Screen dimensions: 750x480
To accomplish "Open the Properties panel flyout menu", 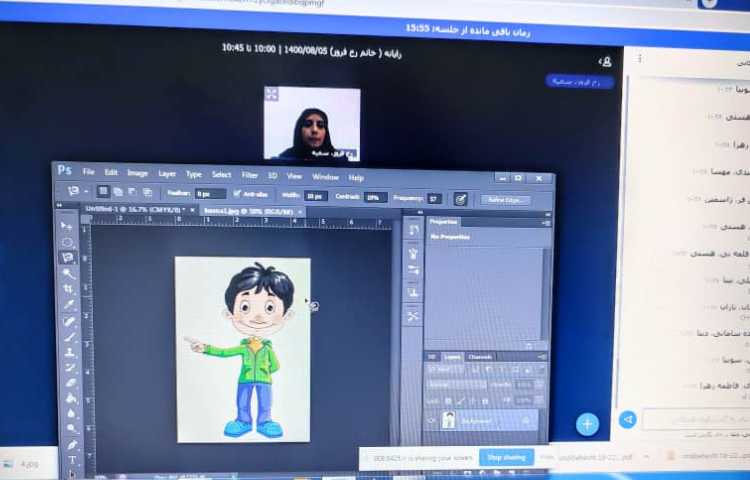I will [x=545, y=223].
